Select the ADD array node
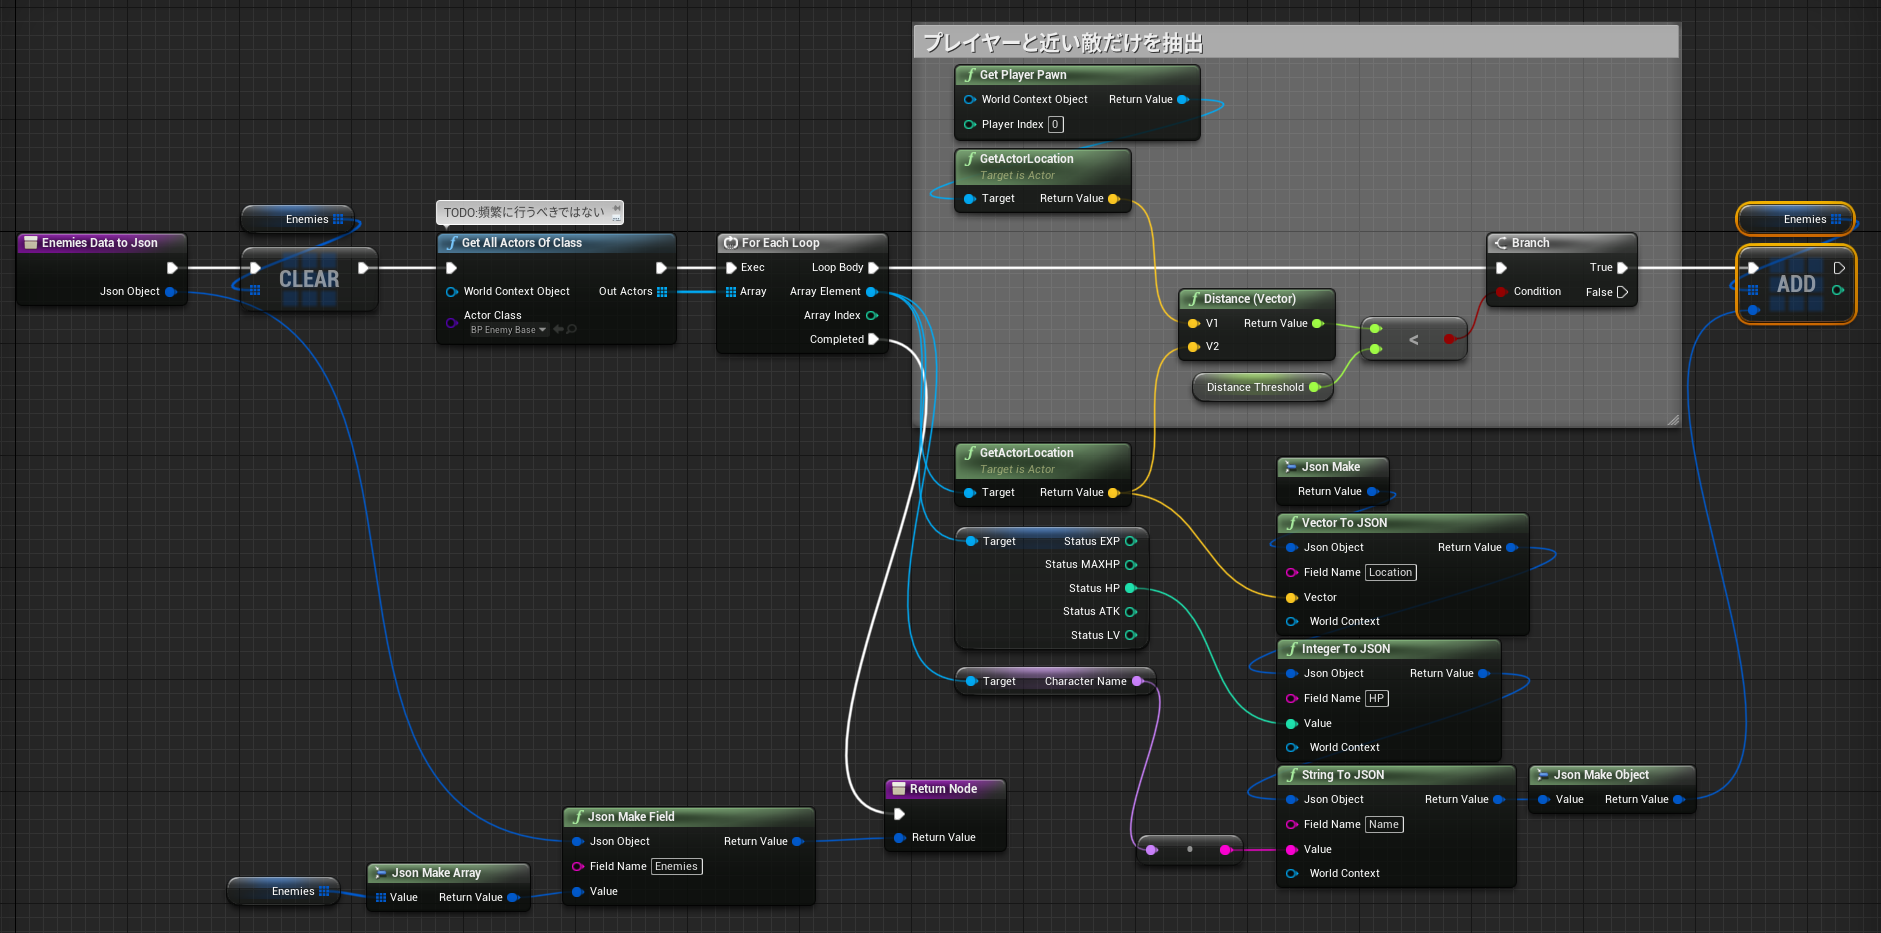Image resolution: width=1881 pixels, height=933 pixels. coord(1796,284)
